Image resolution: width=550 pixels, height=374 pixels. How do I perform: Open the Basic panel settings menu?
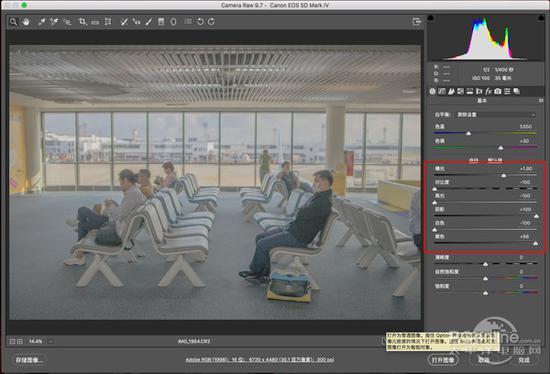pyautogui.click(x=541, y=101)
